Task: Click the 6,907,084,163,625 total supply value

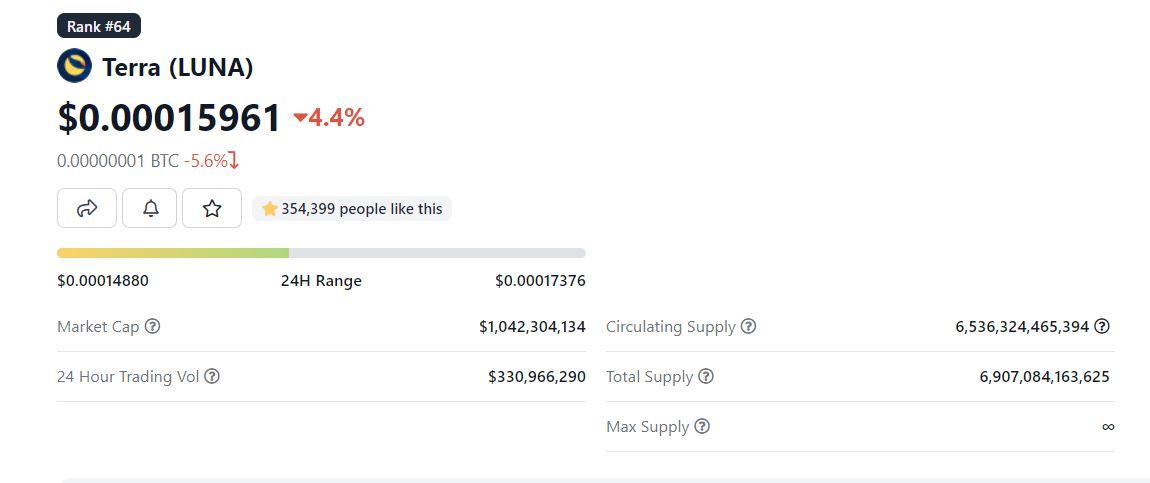Action: (1044, 377)
